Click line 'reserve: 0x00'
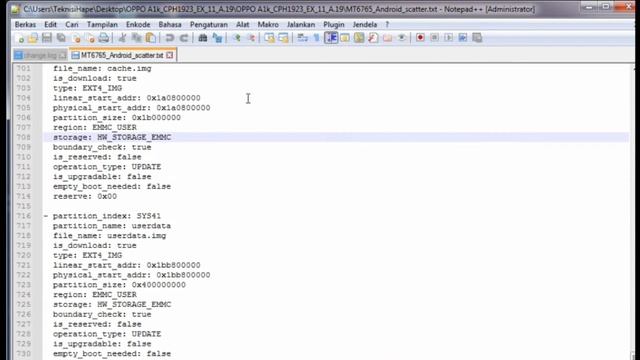The height and width of the screenshot is (360, 640). [85, 196]
